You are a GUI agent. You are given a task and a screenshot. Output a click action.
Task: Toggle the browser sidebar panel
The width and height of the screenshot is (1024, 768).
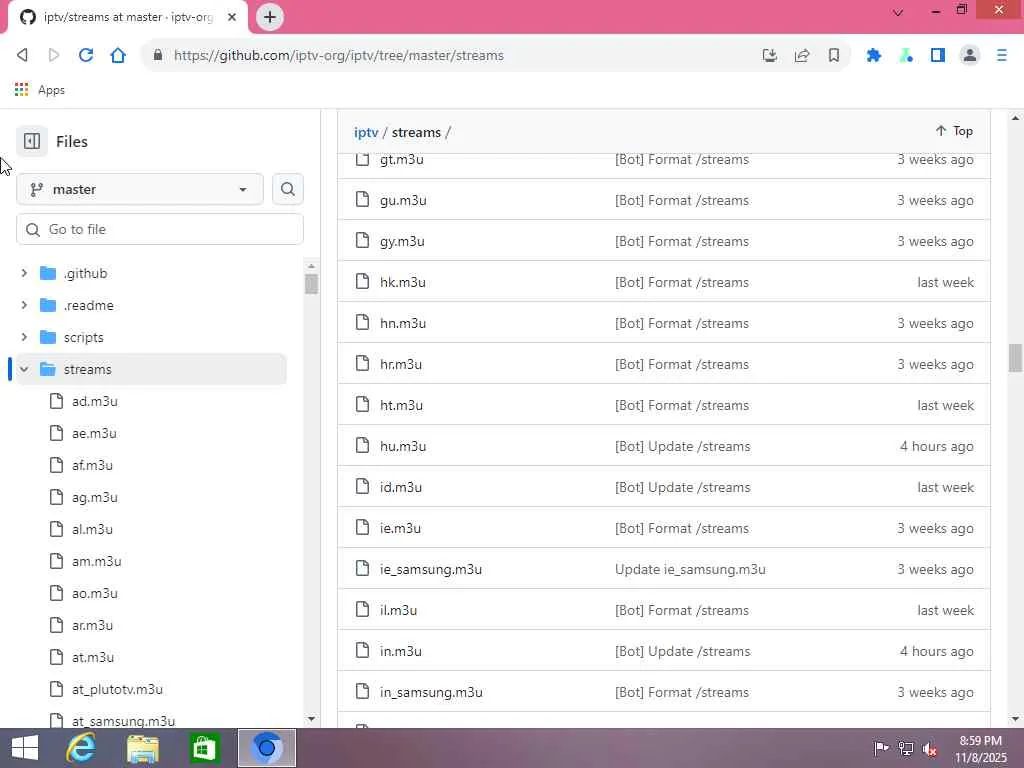(x=937, y=56)
